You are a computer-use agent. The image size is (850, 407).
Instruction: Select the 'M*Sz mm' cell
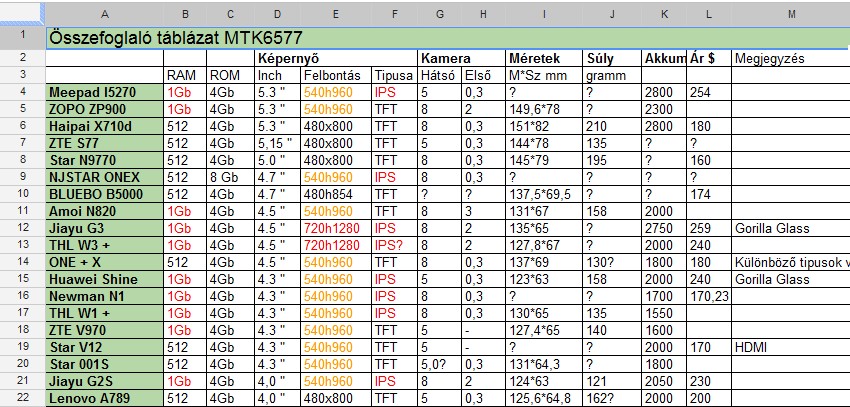545,75
